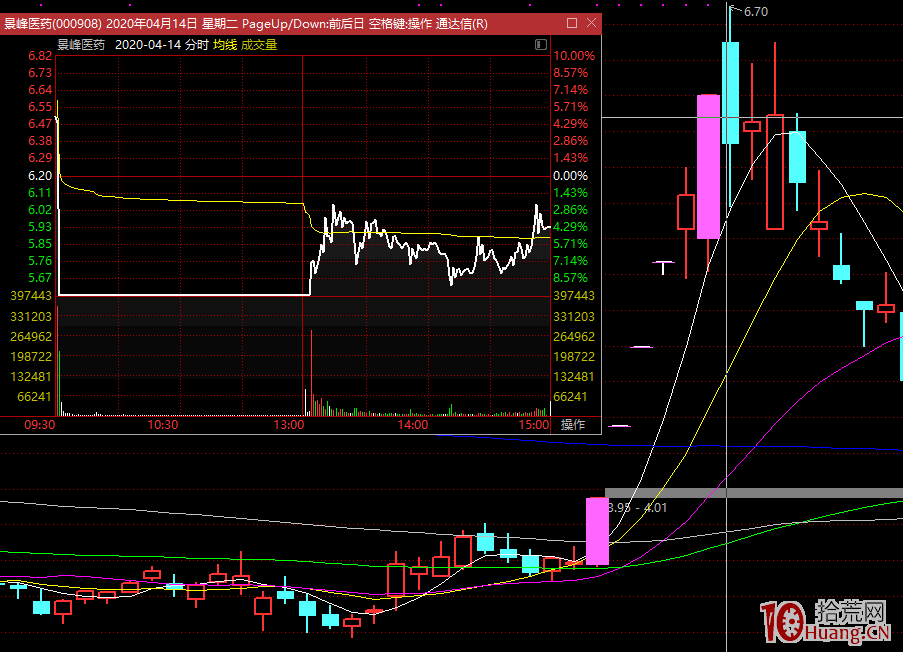Click the 成交量 legend label
This screenshot has height=652, width=903.
[259, 45]
